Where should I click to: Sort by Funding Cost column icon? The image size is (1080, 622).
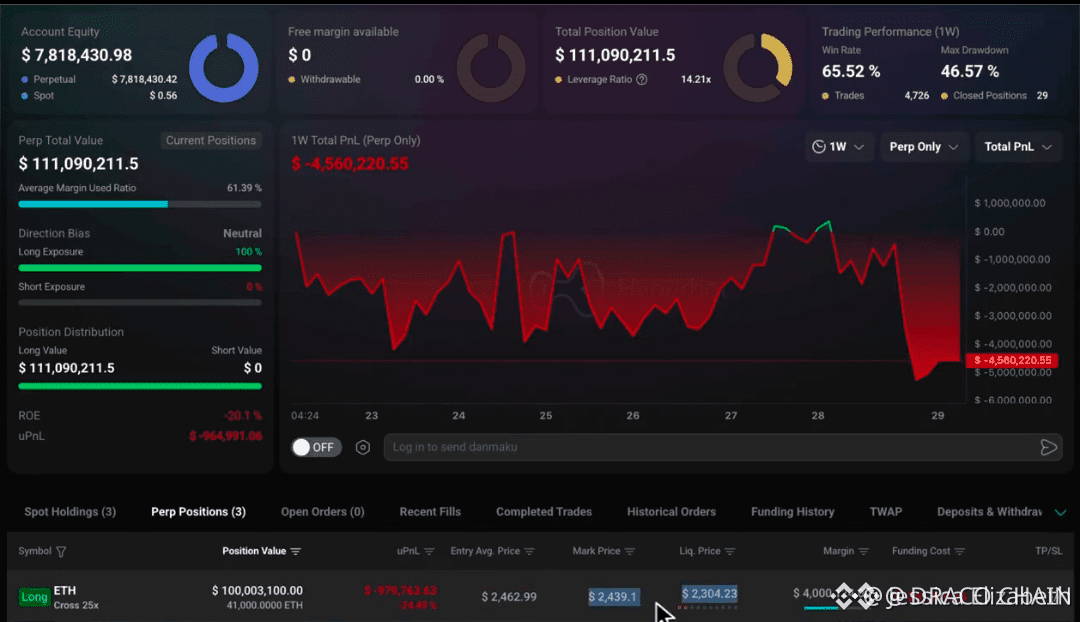click(959, 551)
